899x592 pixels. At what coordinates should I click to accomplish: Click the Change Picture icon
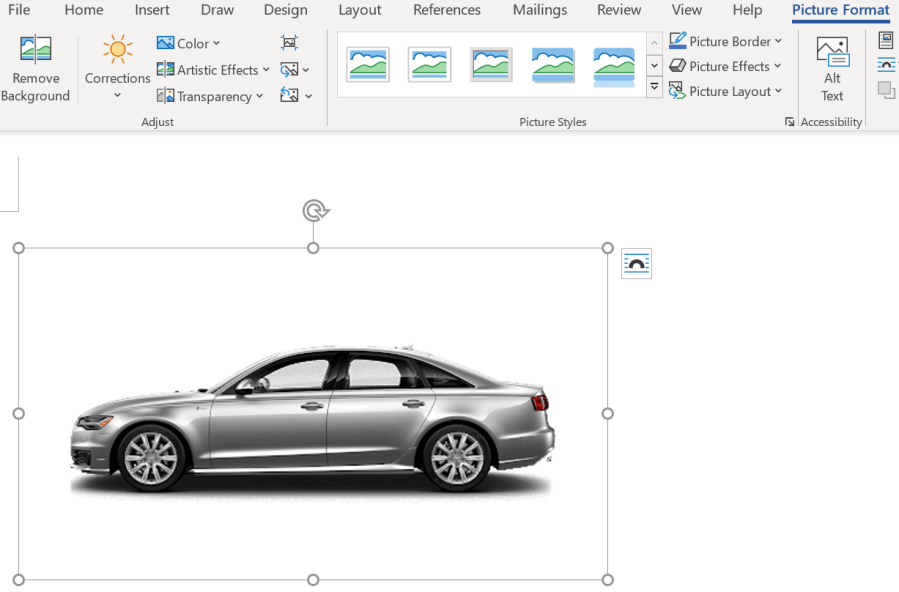point(290,70)
